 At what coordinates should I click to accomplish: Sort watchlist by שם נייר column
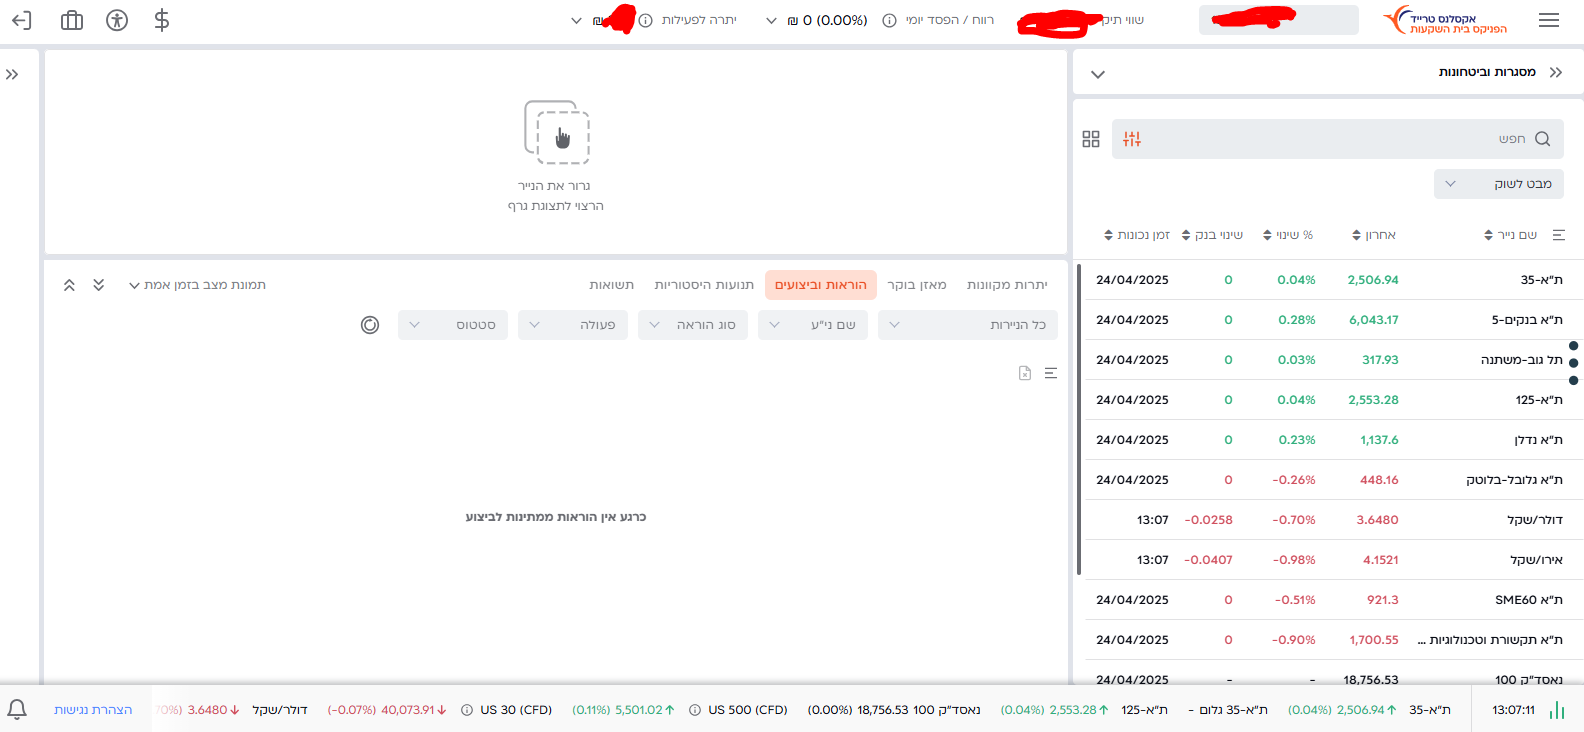click(1510, 235)
